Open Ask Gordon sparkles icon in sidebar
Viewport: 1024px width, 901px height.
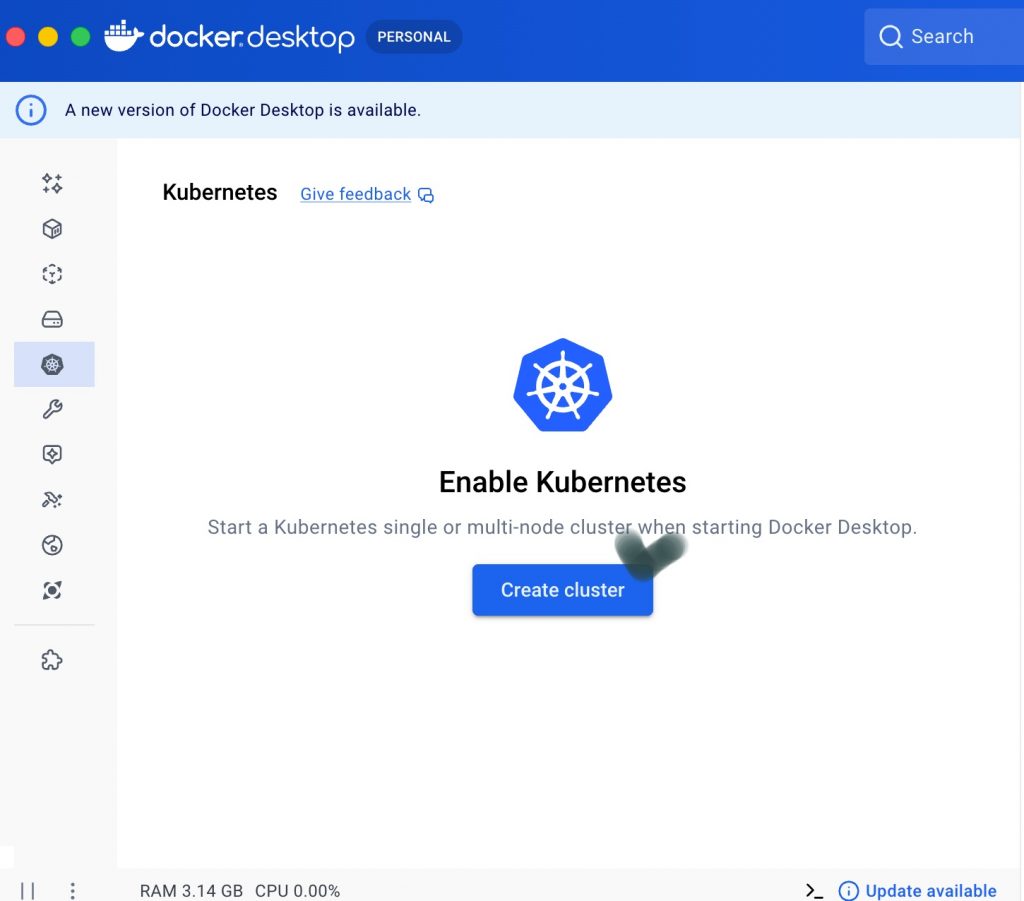click(x=52, y=183)
